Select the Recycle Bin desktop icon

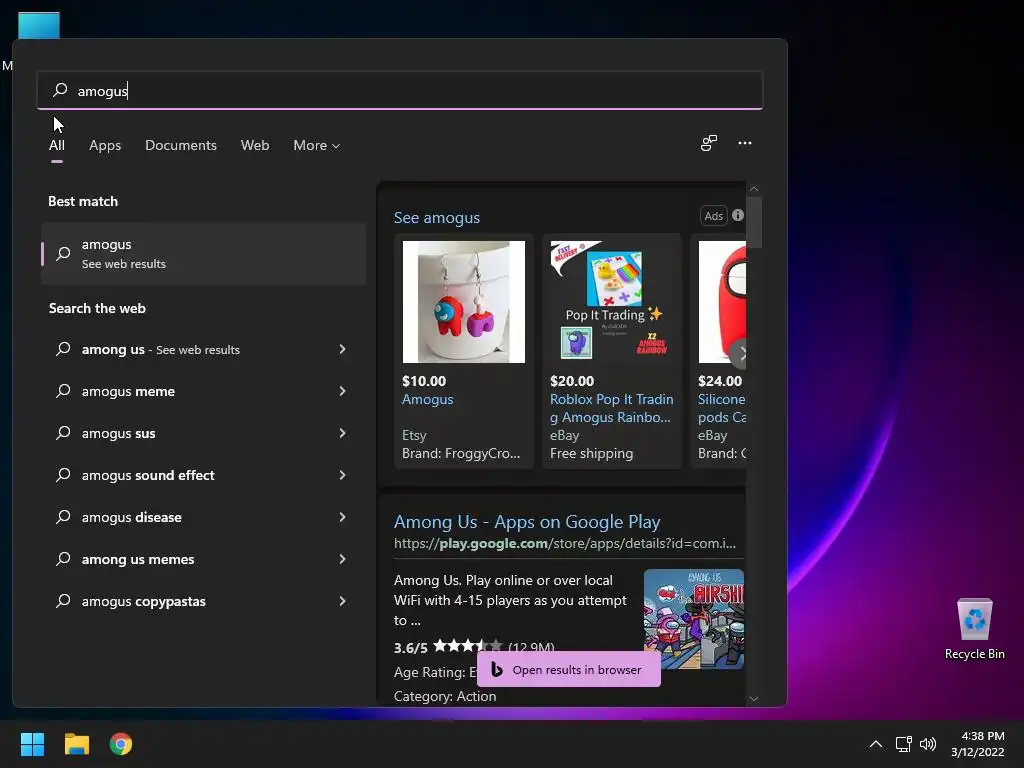click(x=974, y=628)
